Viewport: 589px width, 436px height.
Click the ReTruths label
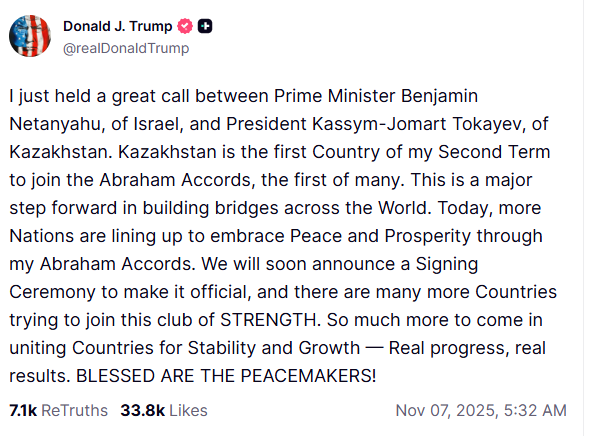[x=74, y=410]
